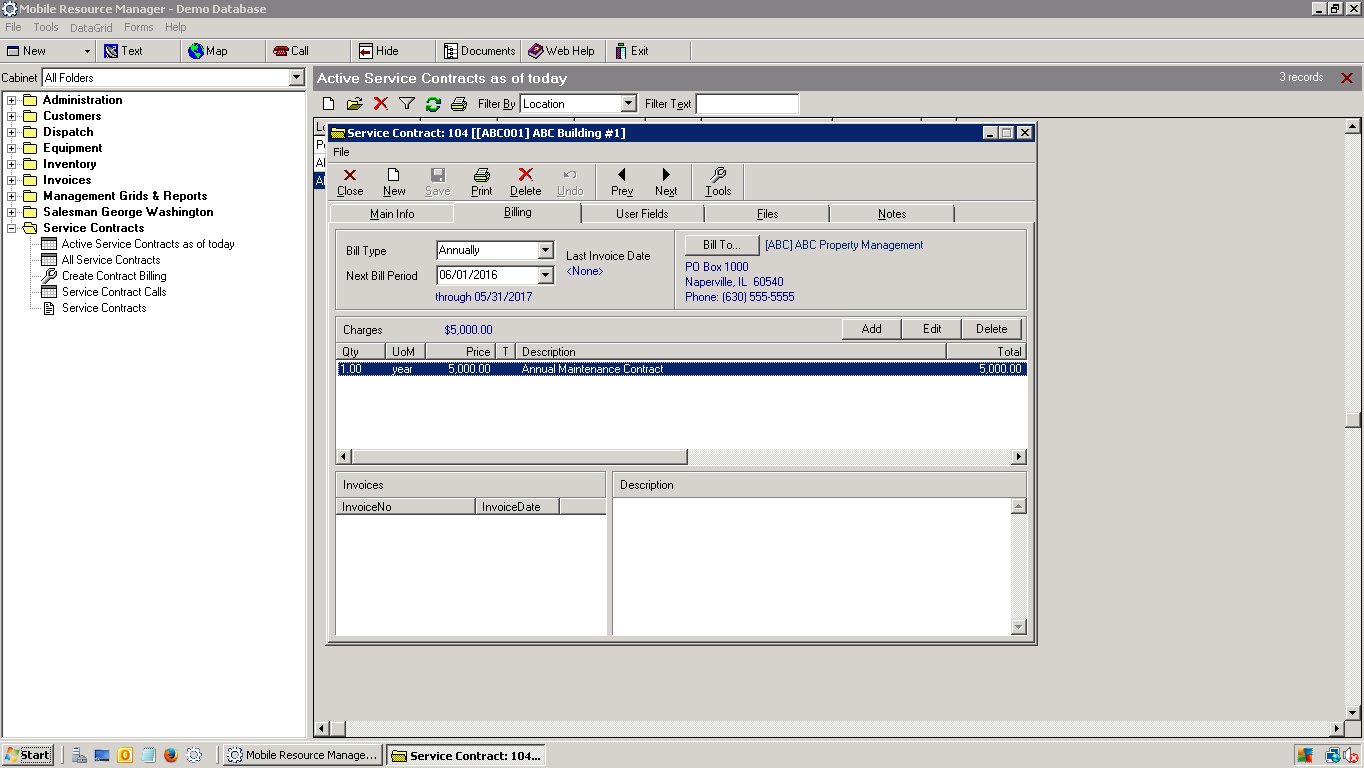Click Print in Service Contract toolbar
The image size is (1364, 768).
coord(481,182)
